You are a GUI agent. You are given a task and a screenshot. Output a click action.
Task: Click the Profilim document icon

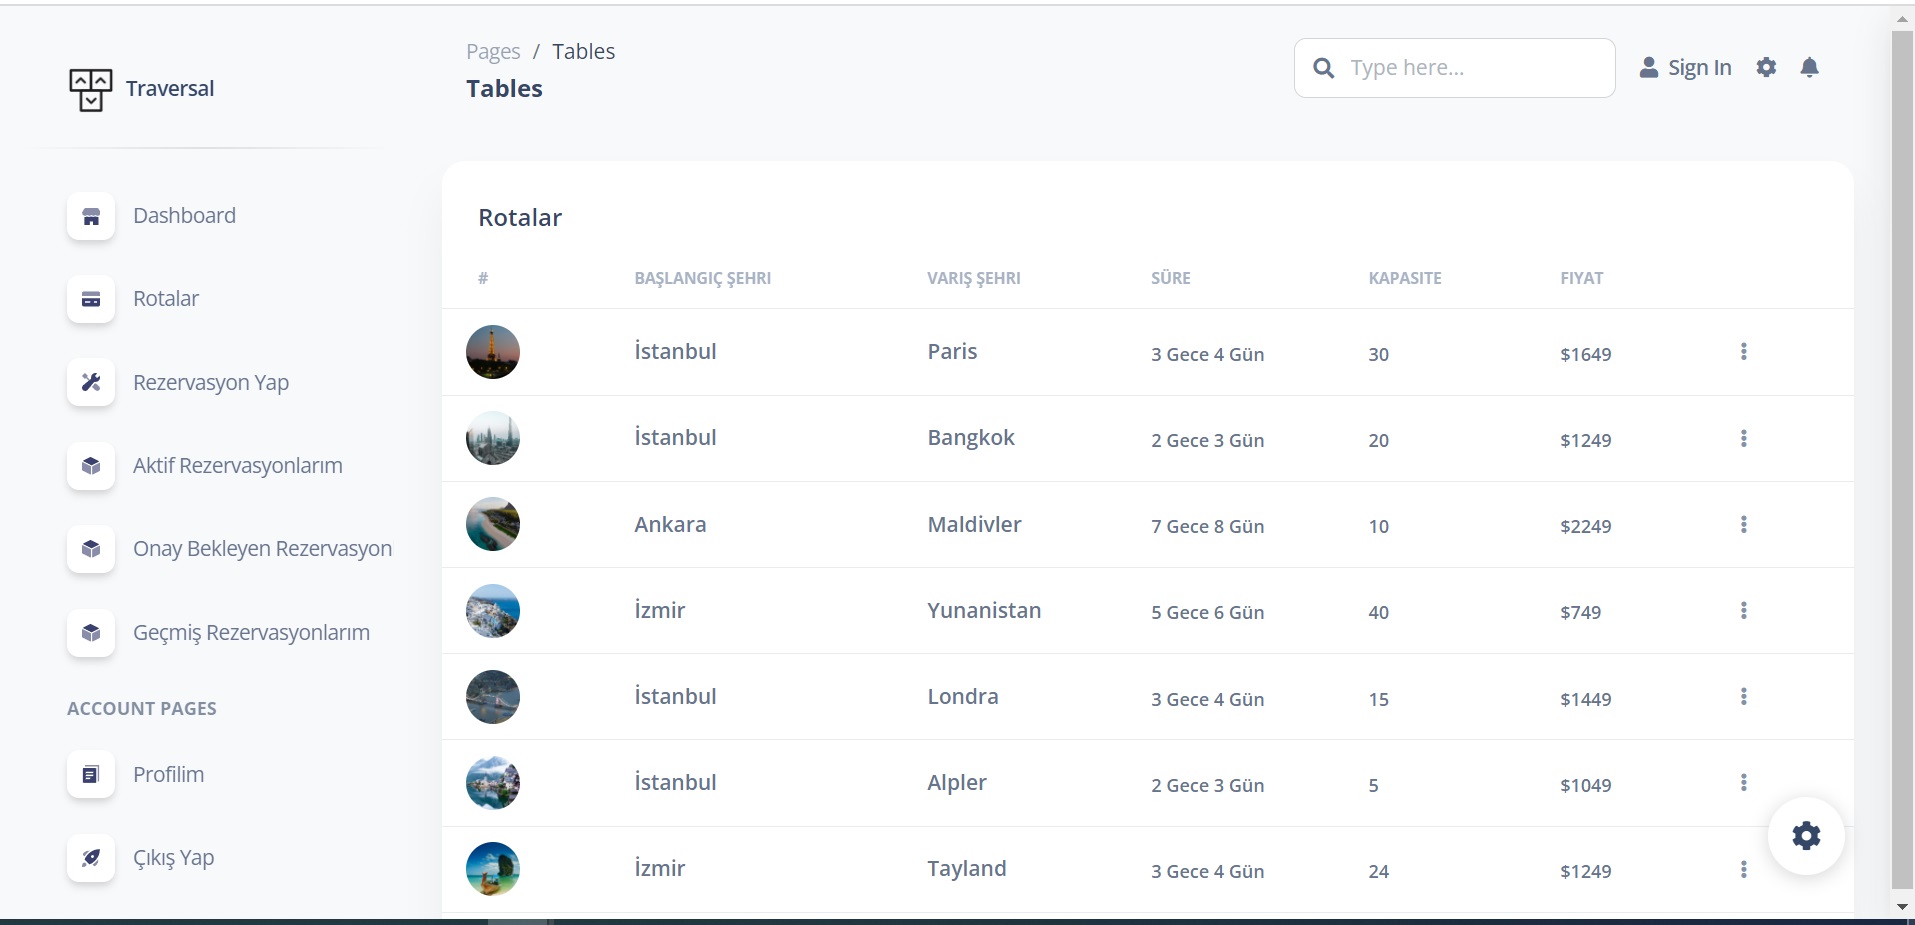coord(91,775)
